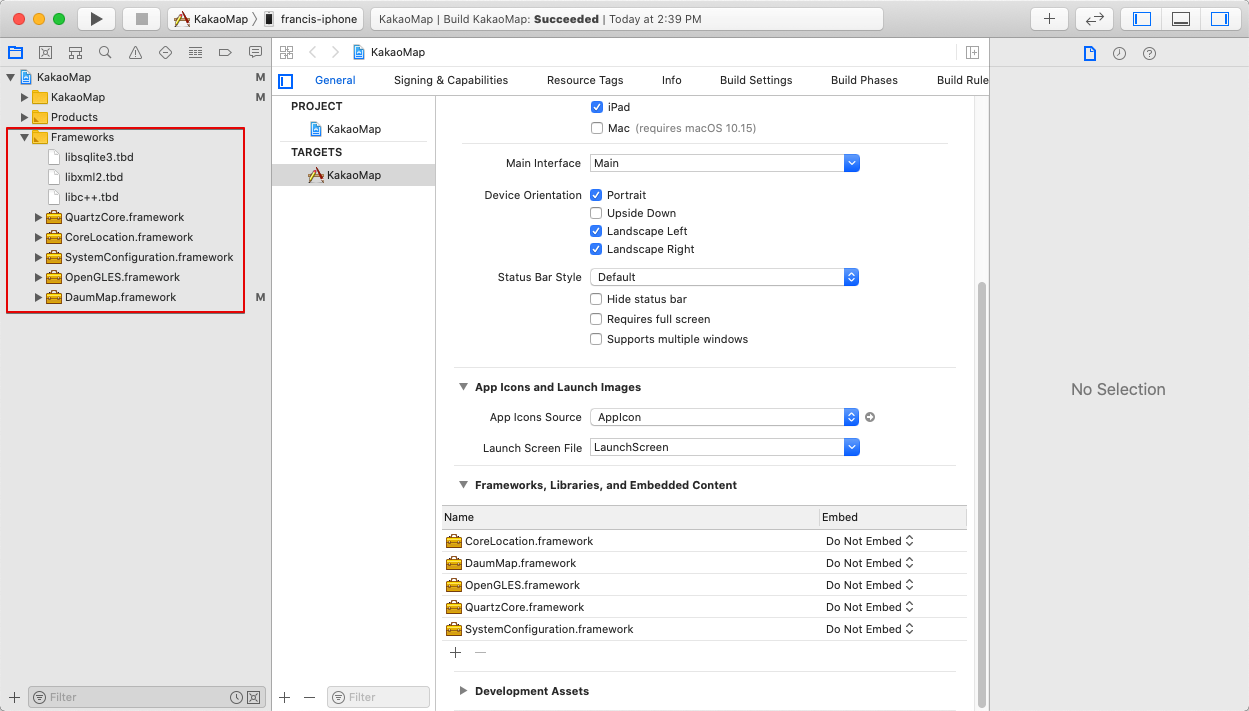The image size is (1249, 711).
Task: Open the Find navigator magnifier icon
Action: (105, 53)
